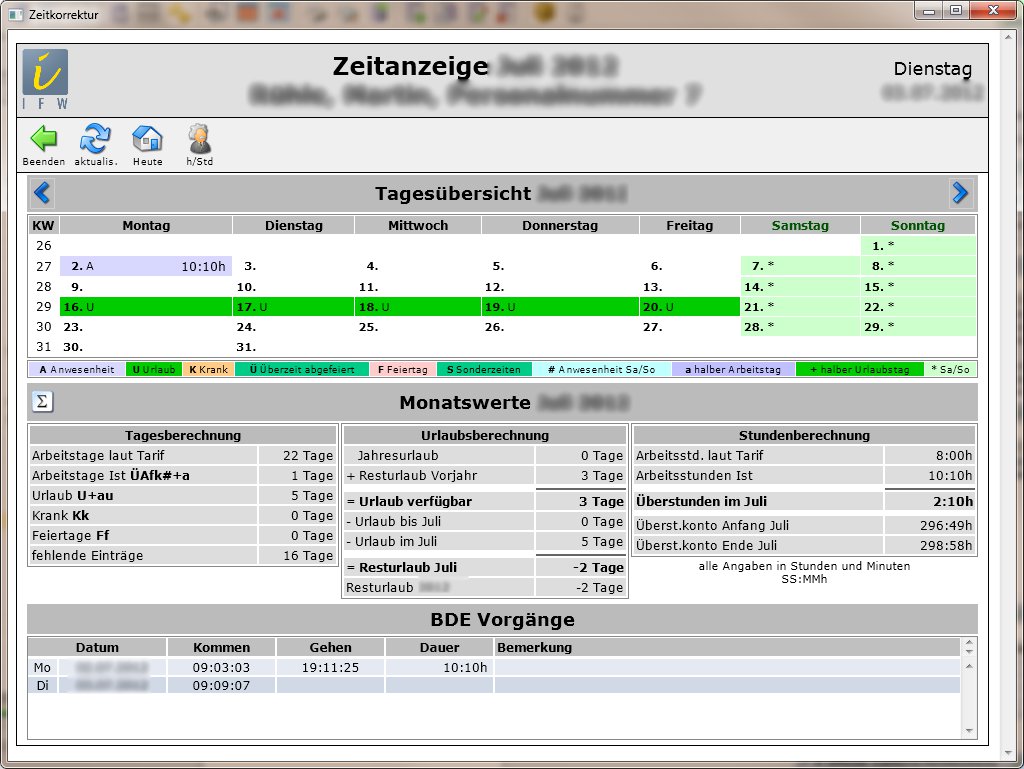Refresh data with the aktualis. icon

(96, 139)
